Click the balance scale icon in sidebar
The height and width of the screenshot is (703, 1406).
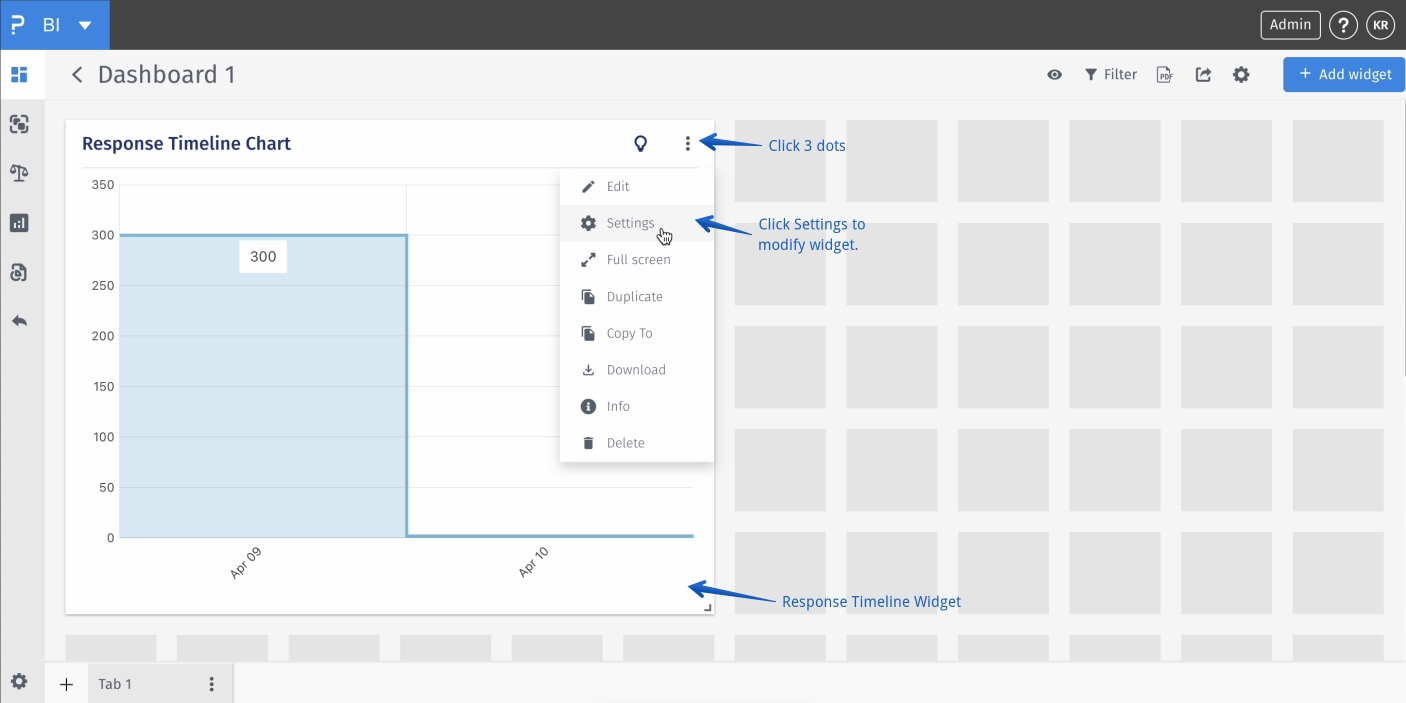[x=19, y=173]
